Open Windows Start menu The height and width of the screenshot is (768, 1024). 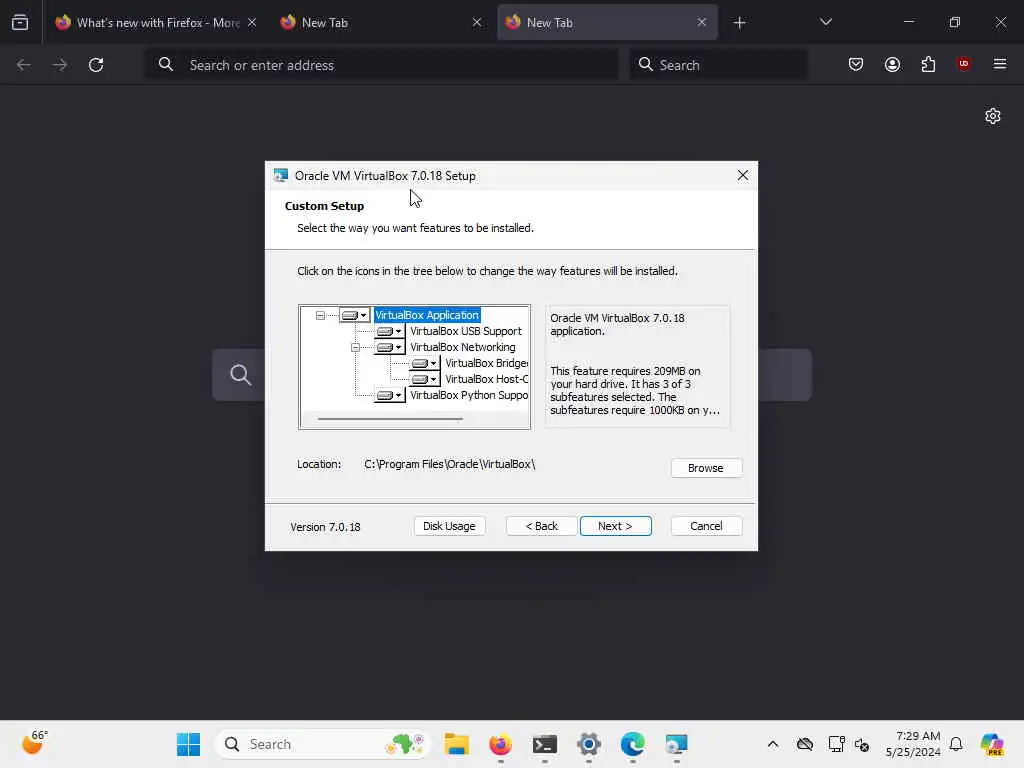tap(189, 744)
